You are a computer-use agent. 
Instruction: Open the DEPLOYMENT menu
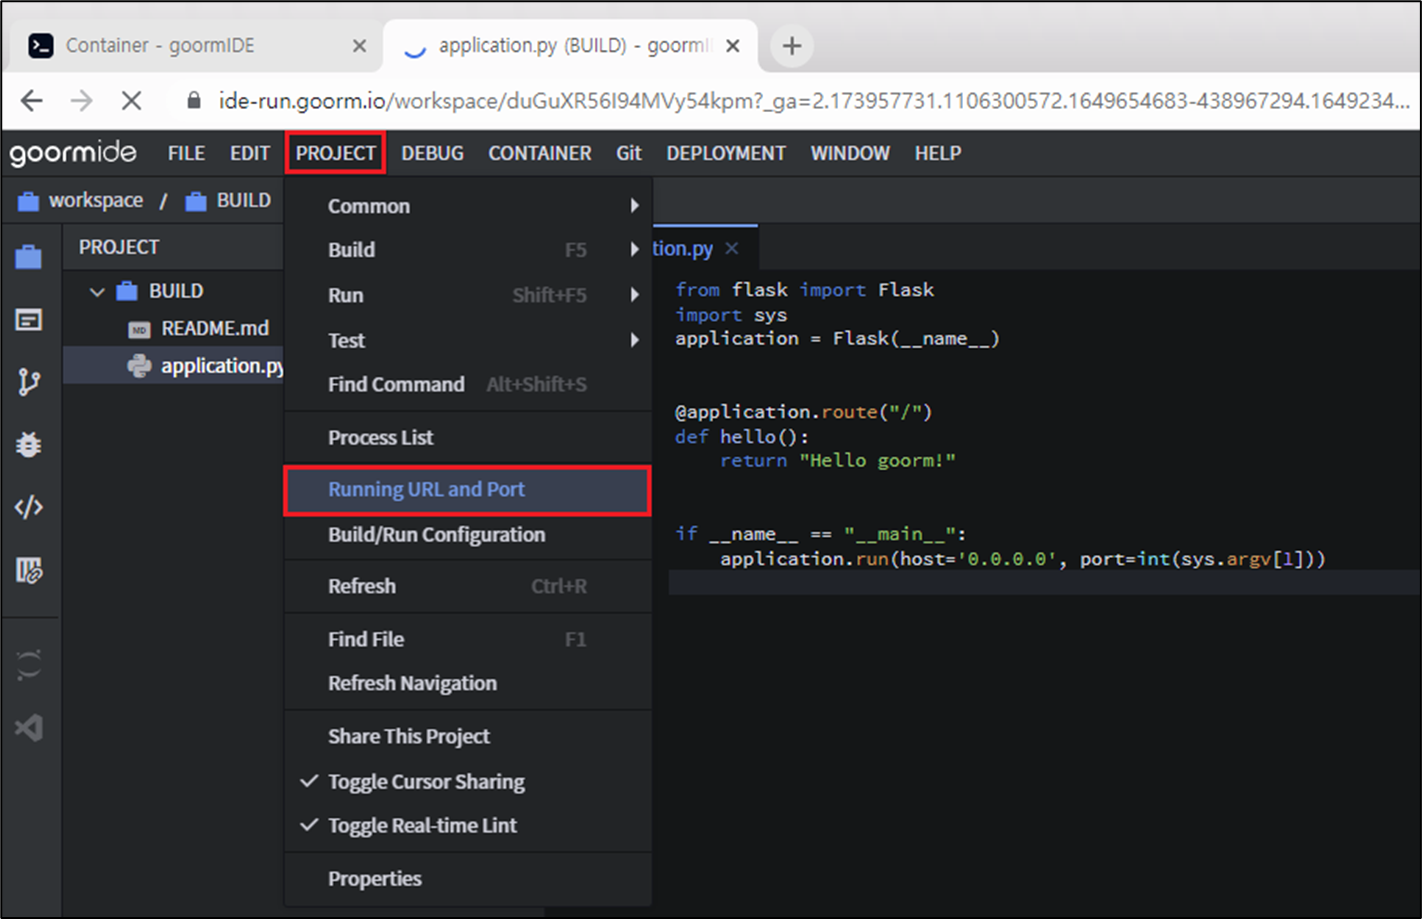(726, 153)
